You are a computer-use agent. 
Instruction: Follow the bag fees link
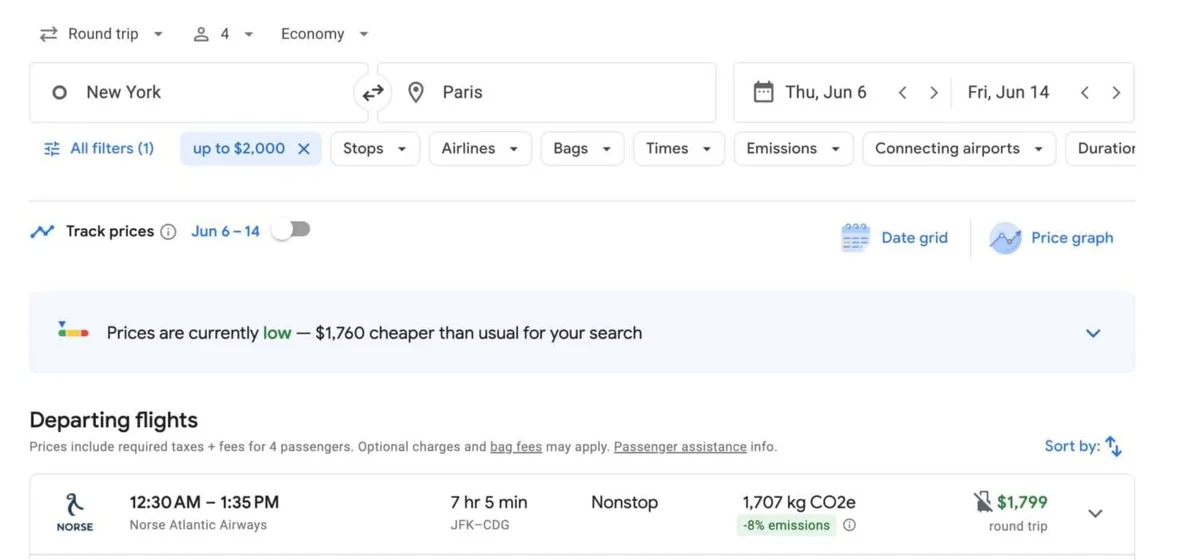pos(515,447)
